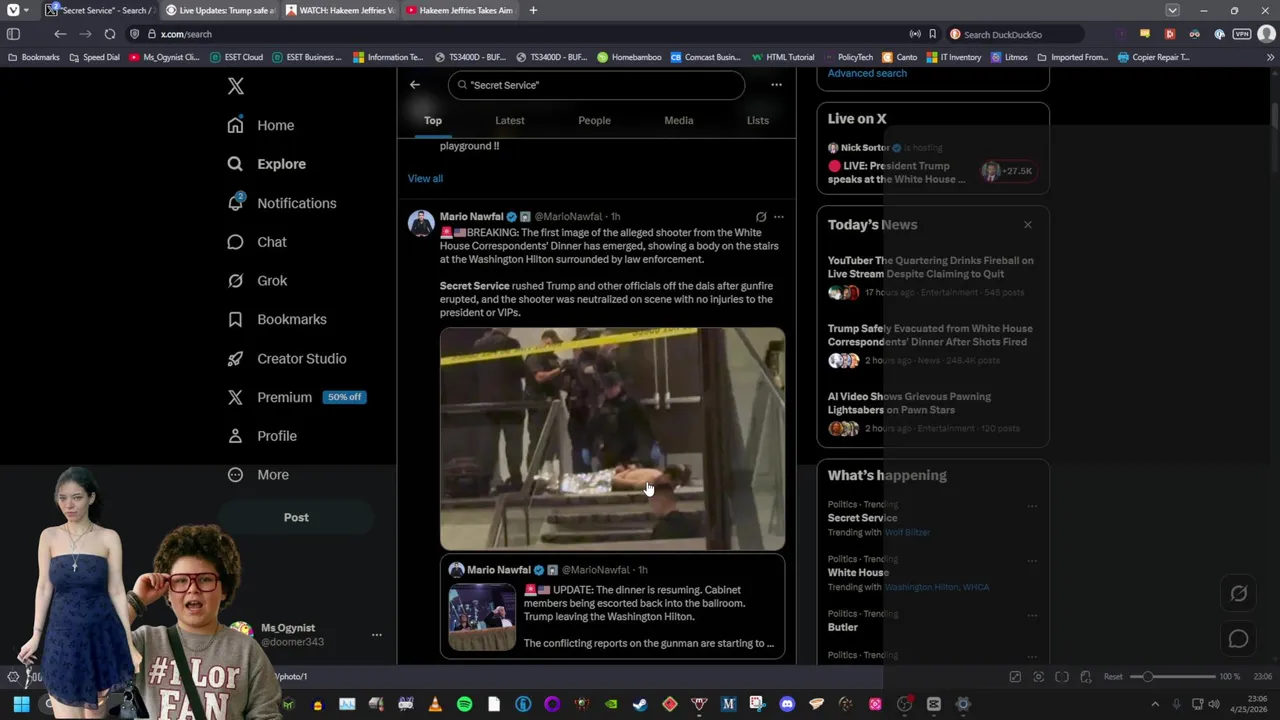
Task: Click the Post button
Action: tap(296, 517)
